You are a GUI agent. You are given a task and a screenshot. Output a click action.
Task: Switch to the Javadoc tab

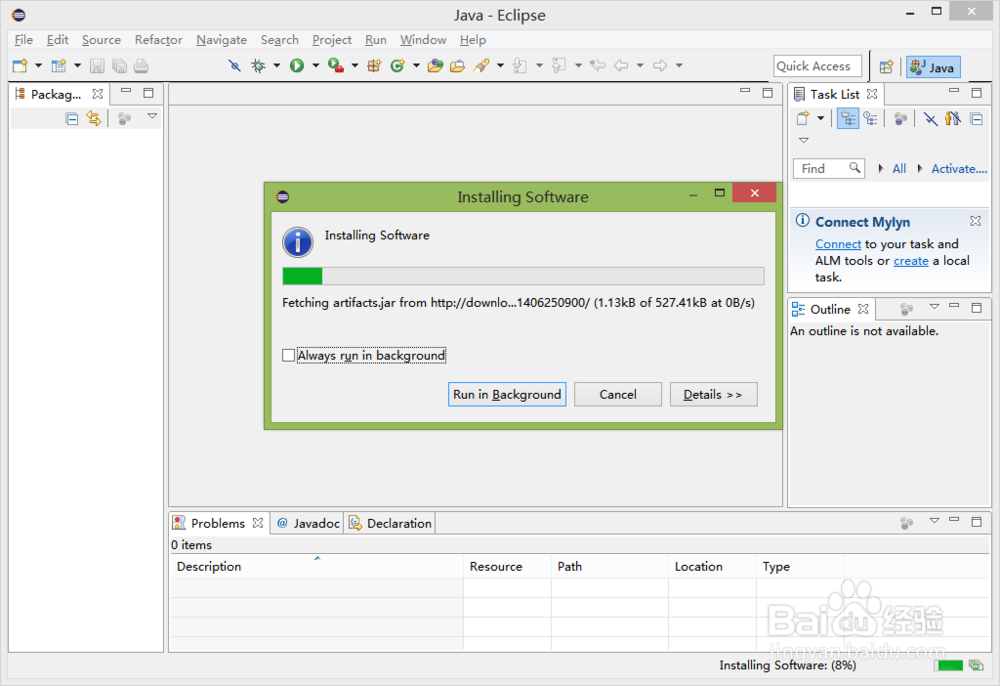(x=307, y=523)
